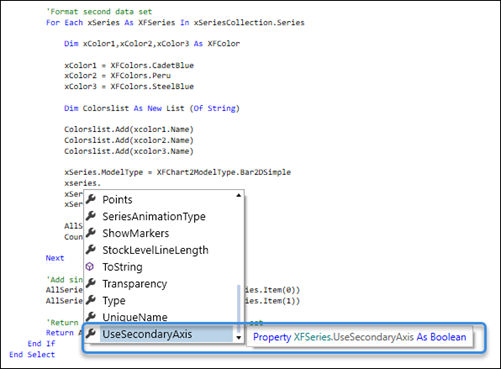501x369 pixels.
Task: Pick the ShowMarkers property suggestion
Action: pyautogui.click(x=135, y=233)
